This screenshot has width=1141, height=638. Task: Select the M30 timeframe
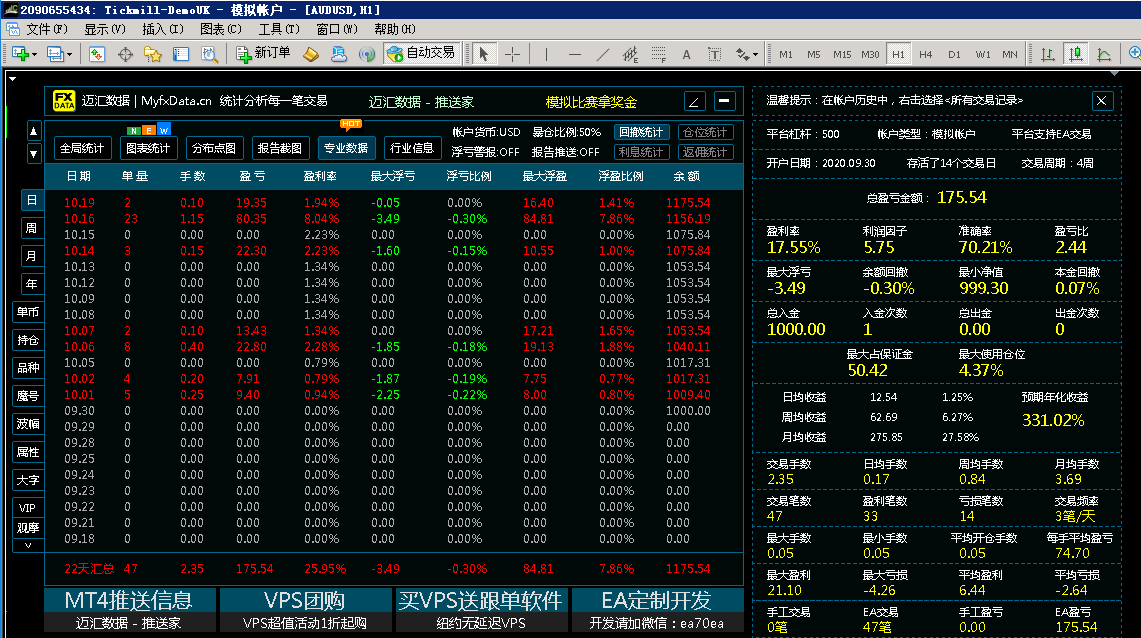click(870, 55)
